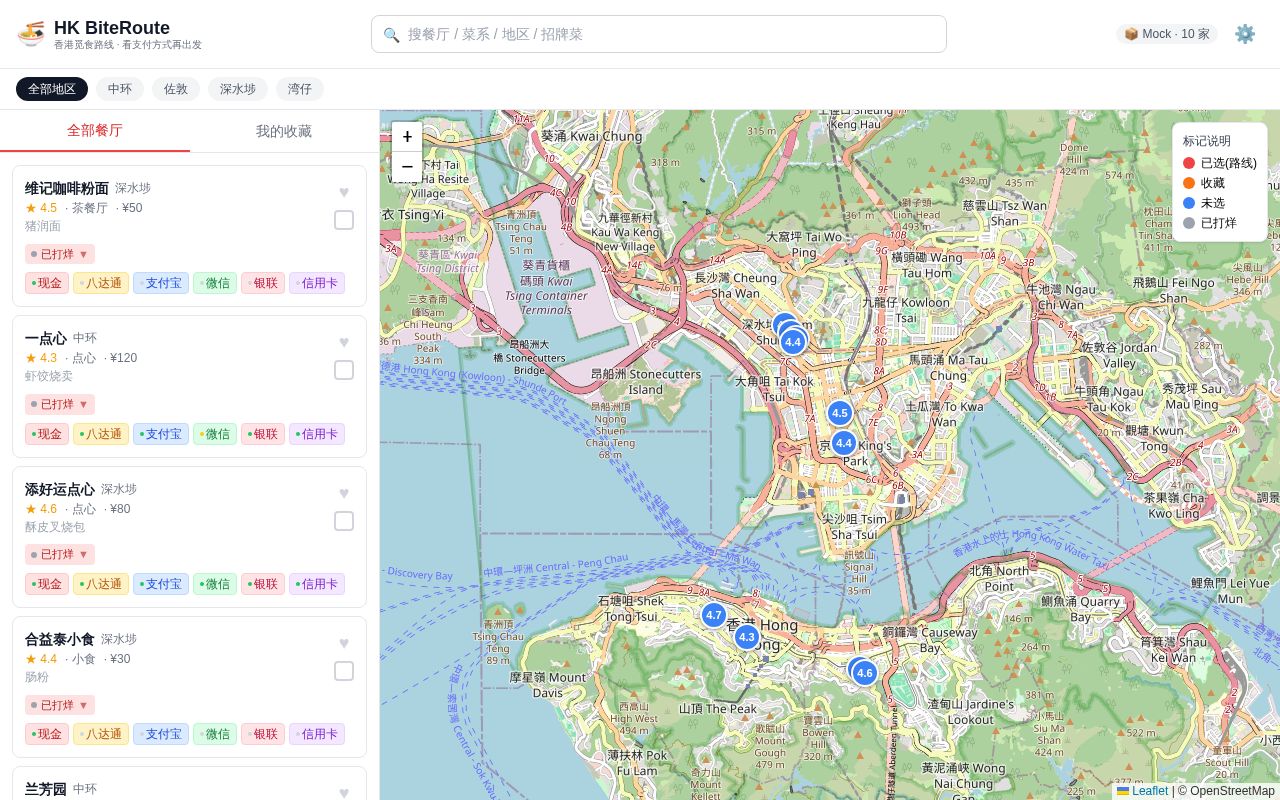Click 信用卡 payment tag of 一点心
Image resolution: width=1280 pixels, height=800 pixels.
317,434
